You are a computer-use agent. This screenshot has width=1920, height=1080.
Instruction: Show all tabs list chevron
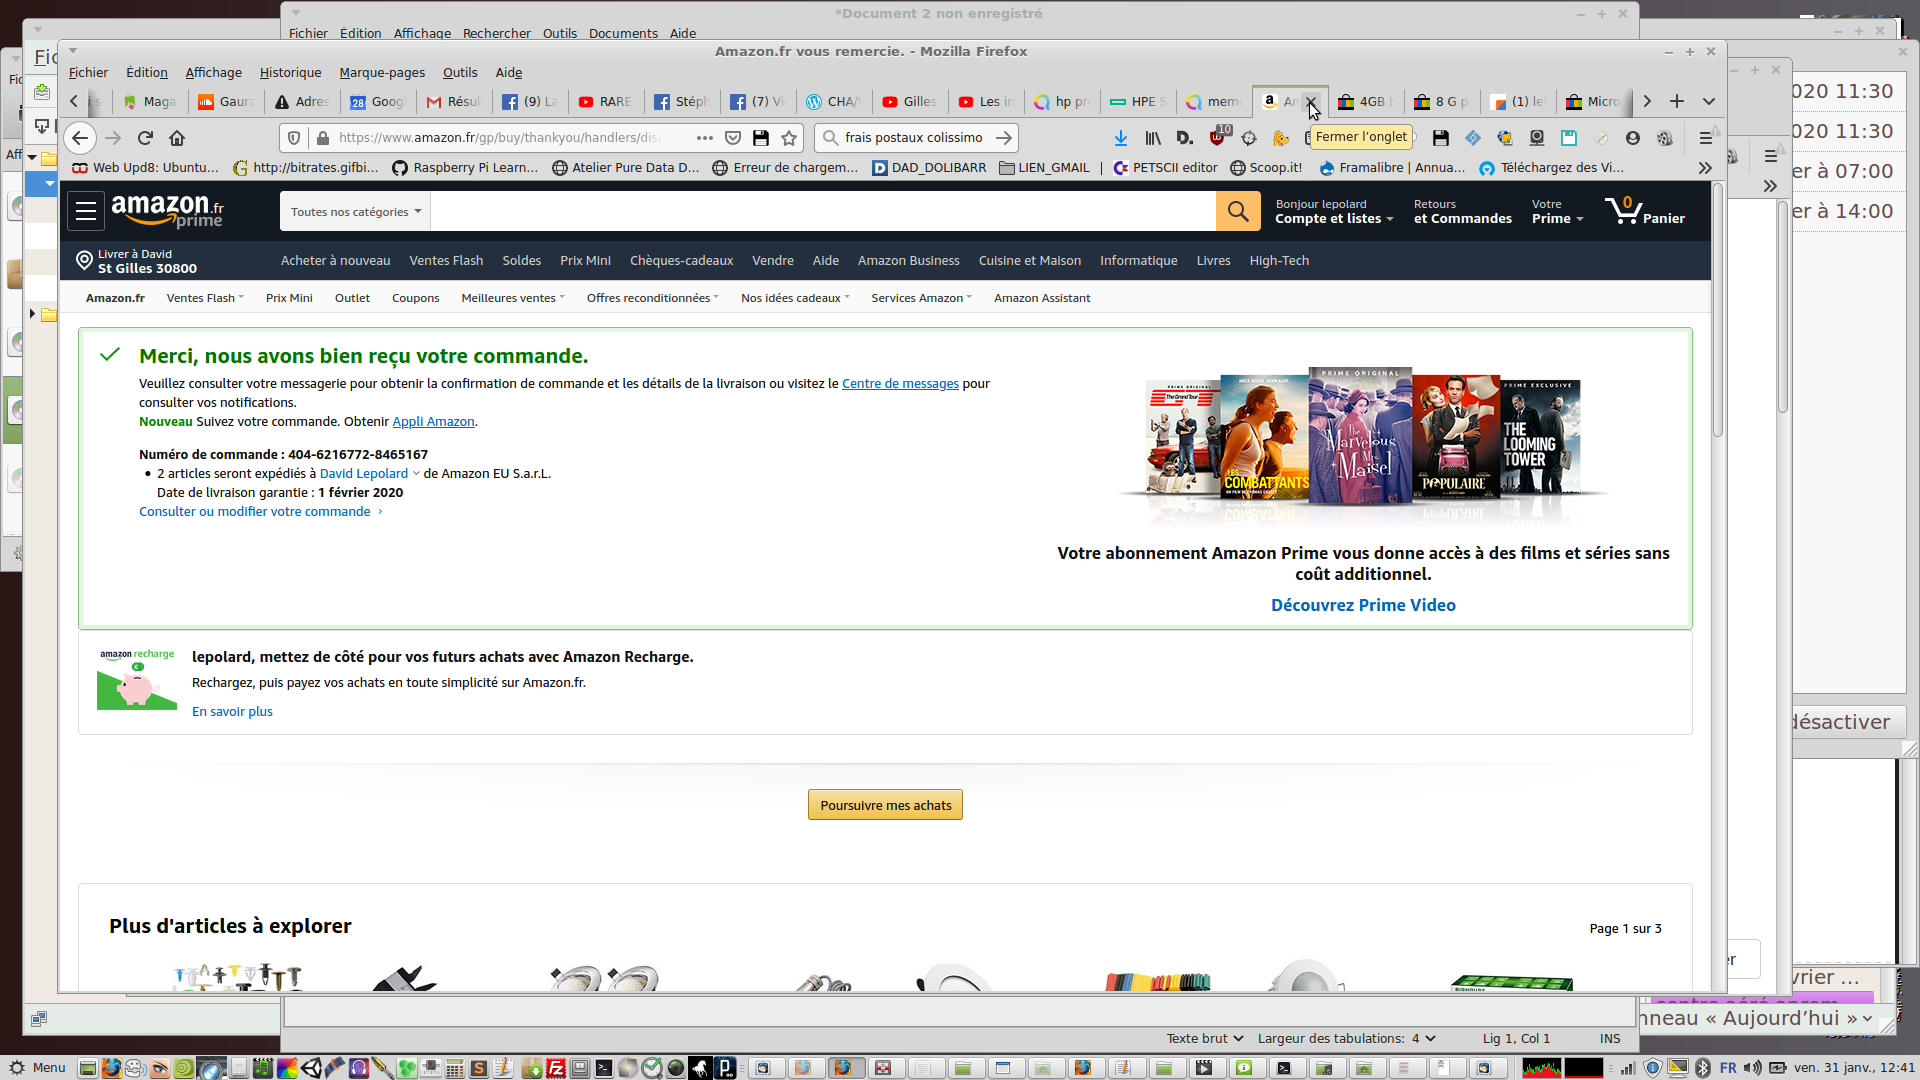[1709, 101]
